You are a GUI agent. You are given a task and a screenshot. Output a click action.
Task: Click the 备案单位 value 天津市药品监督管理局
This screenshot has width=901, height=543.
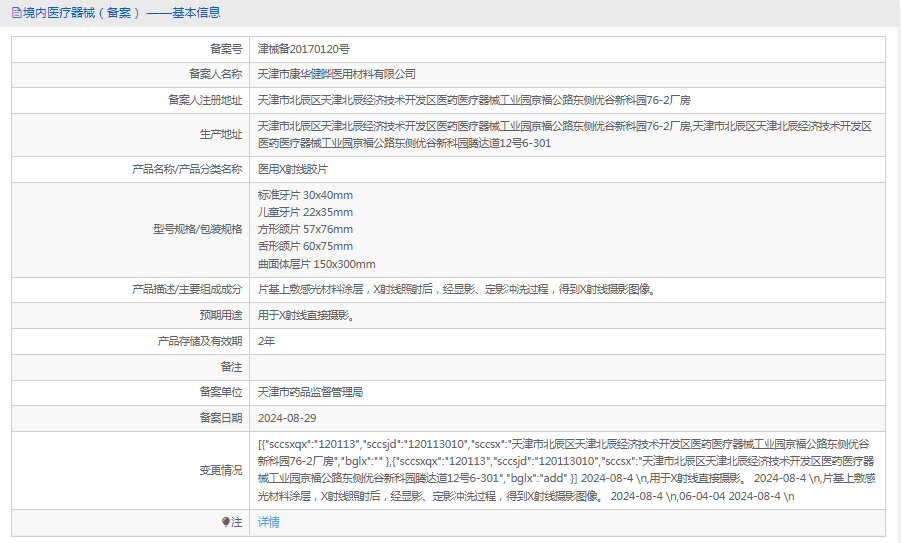(x=310, y=392)
